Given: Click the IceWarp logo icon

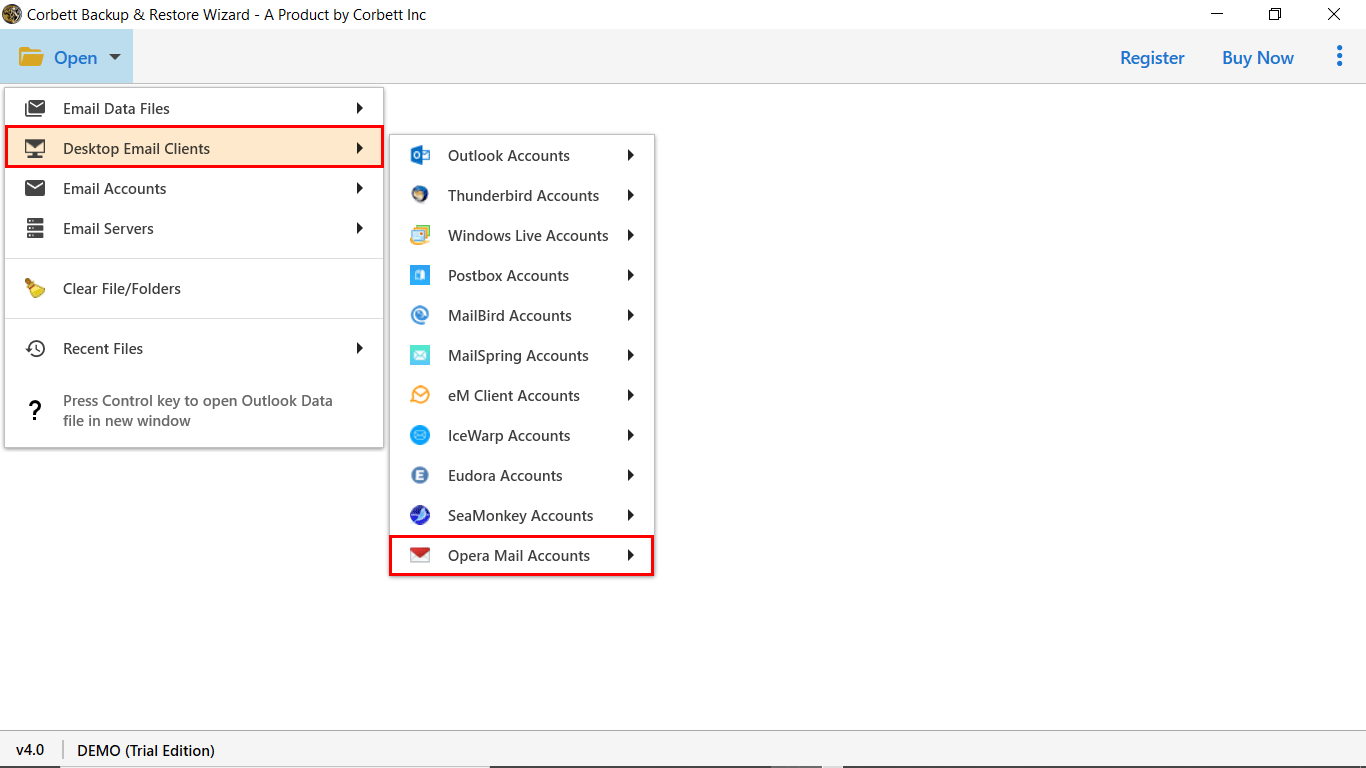Looking at the screenshot, I should (x=420, y=435).
